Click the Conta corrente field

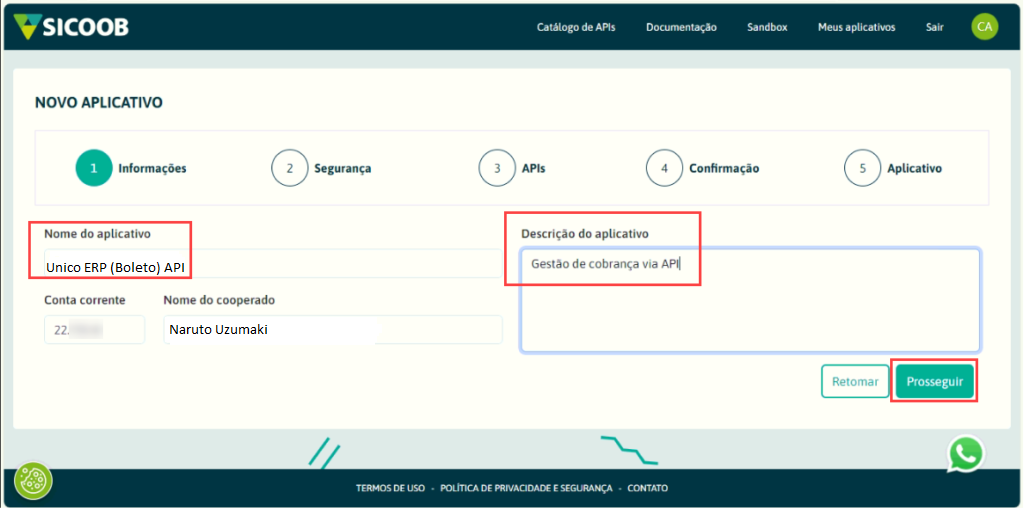95,330
